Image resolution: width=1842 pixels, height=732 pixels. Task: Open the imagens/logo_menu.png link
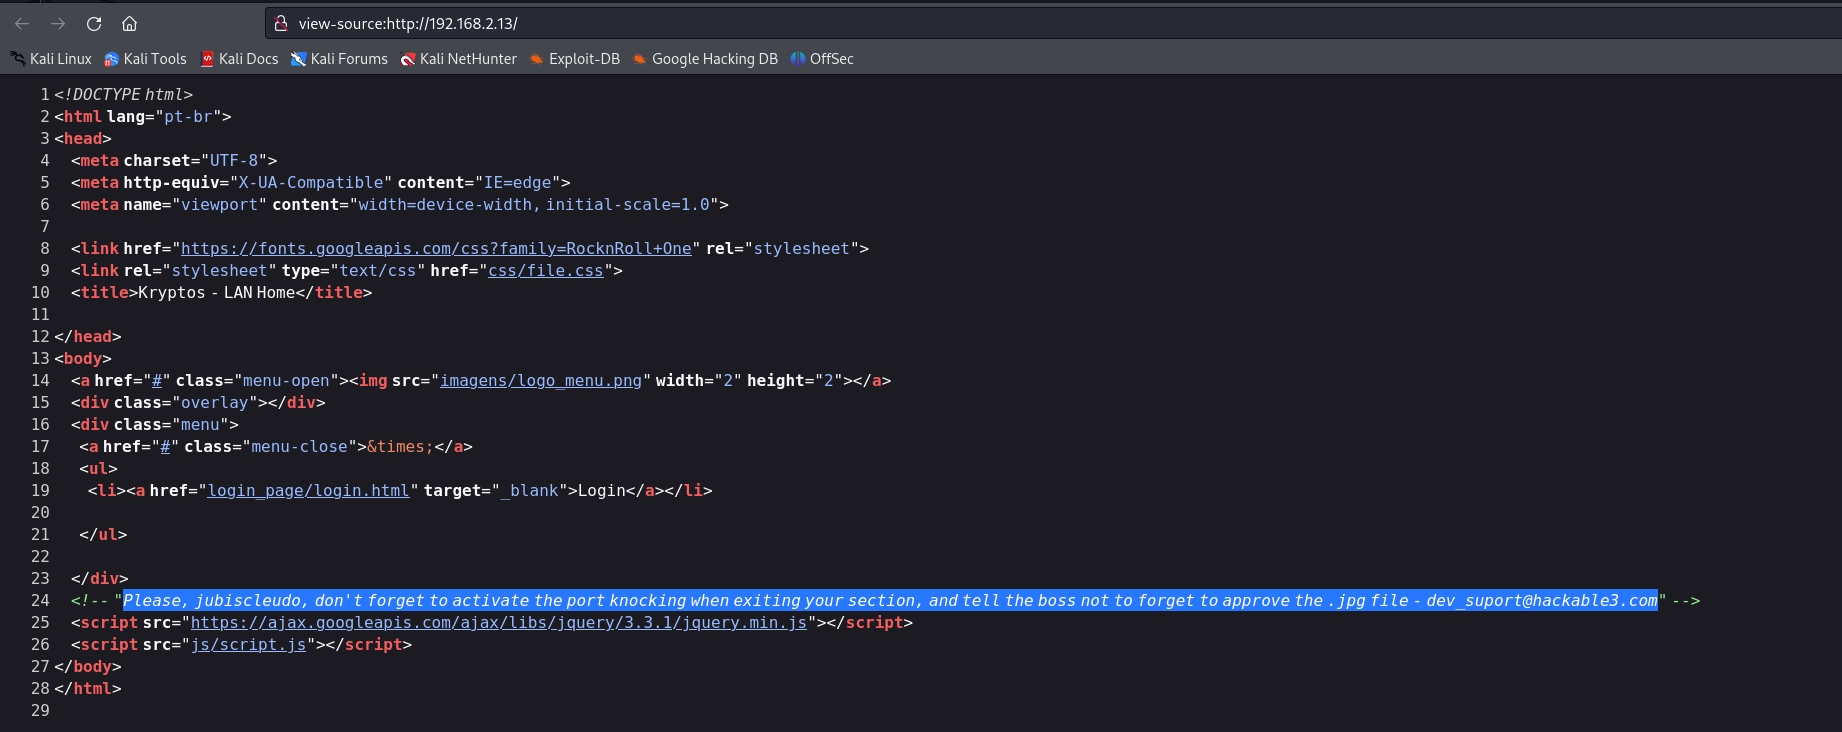tap(540, 381)
